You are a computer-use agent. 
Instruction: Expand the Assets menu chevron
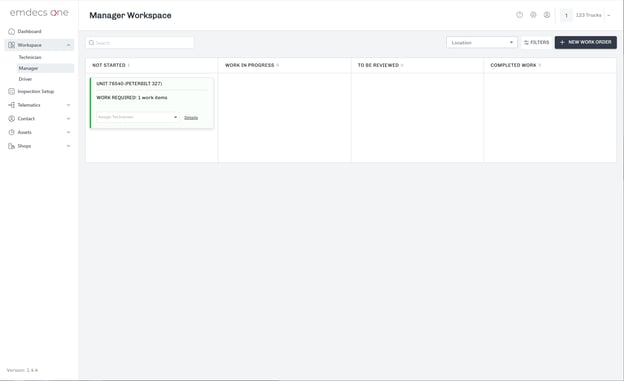(68, 132)
